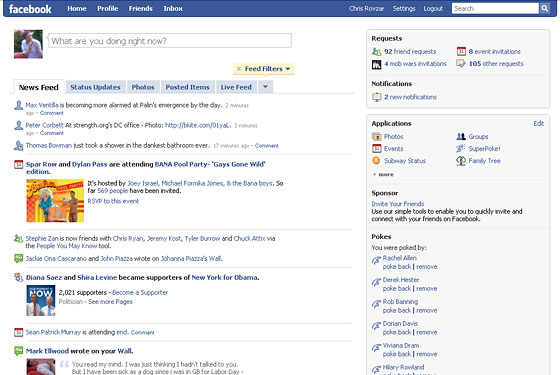Screen dimensions: 560x375
Task: Click the mob wars invitations icon
Action: (x=376, y=64)
